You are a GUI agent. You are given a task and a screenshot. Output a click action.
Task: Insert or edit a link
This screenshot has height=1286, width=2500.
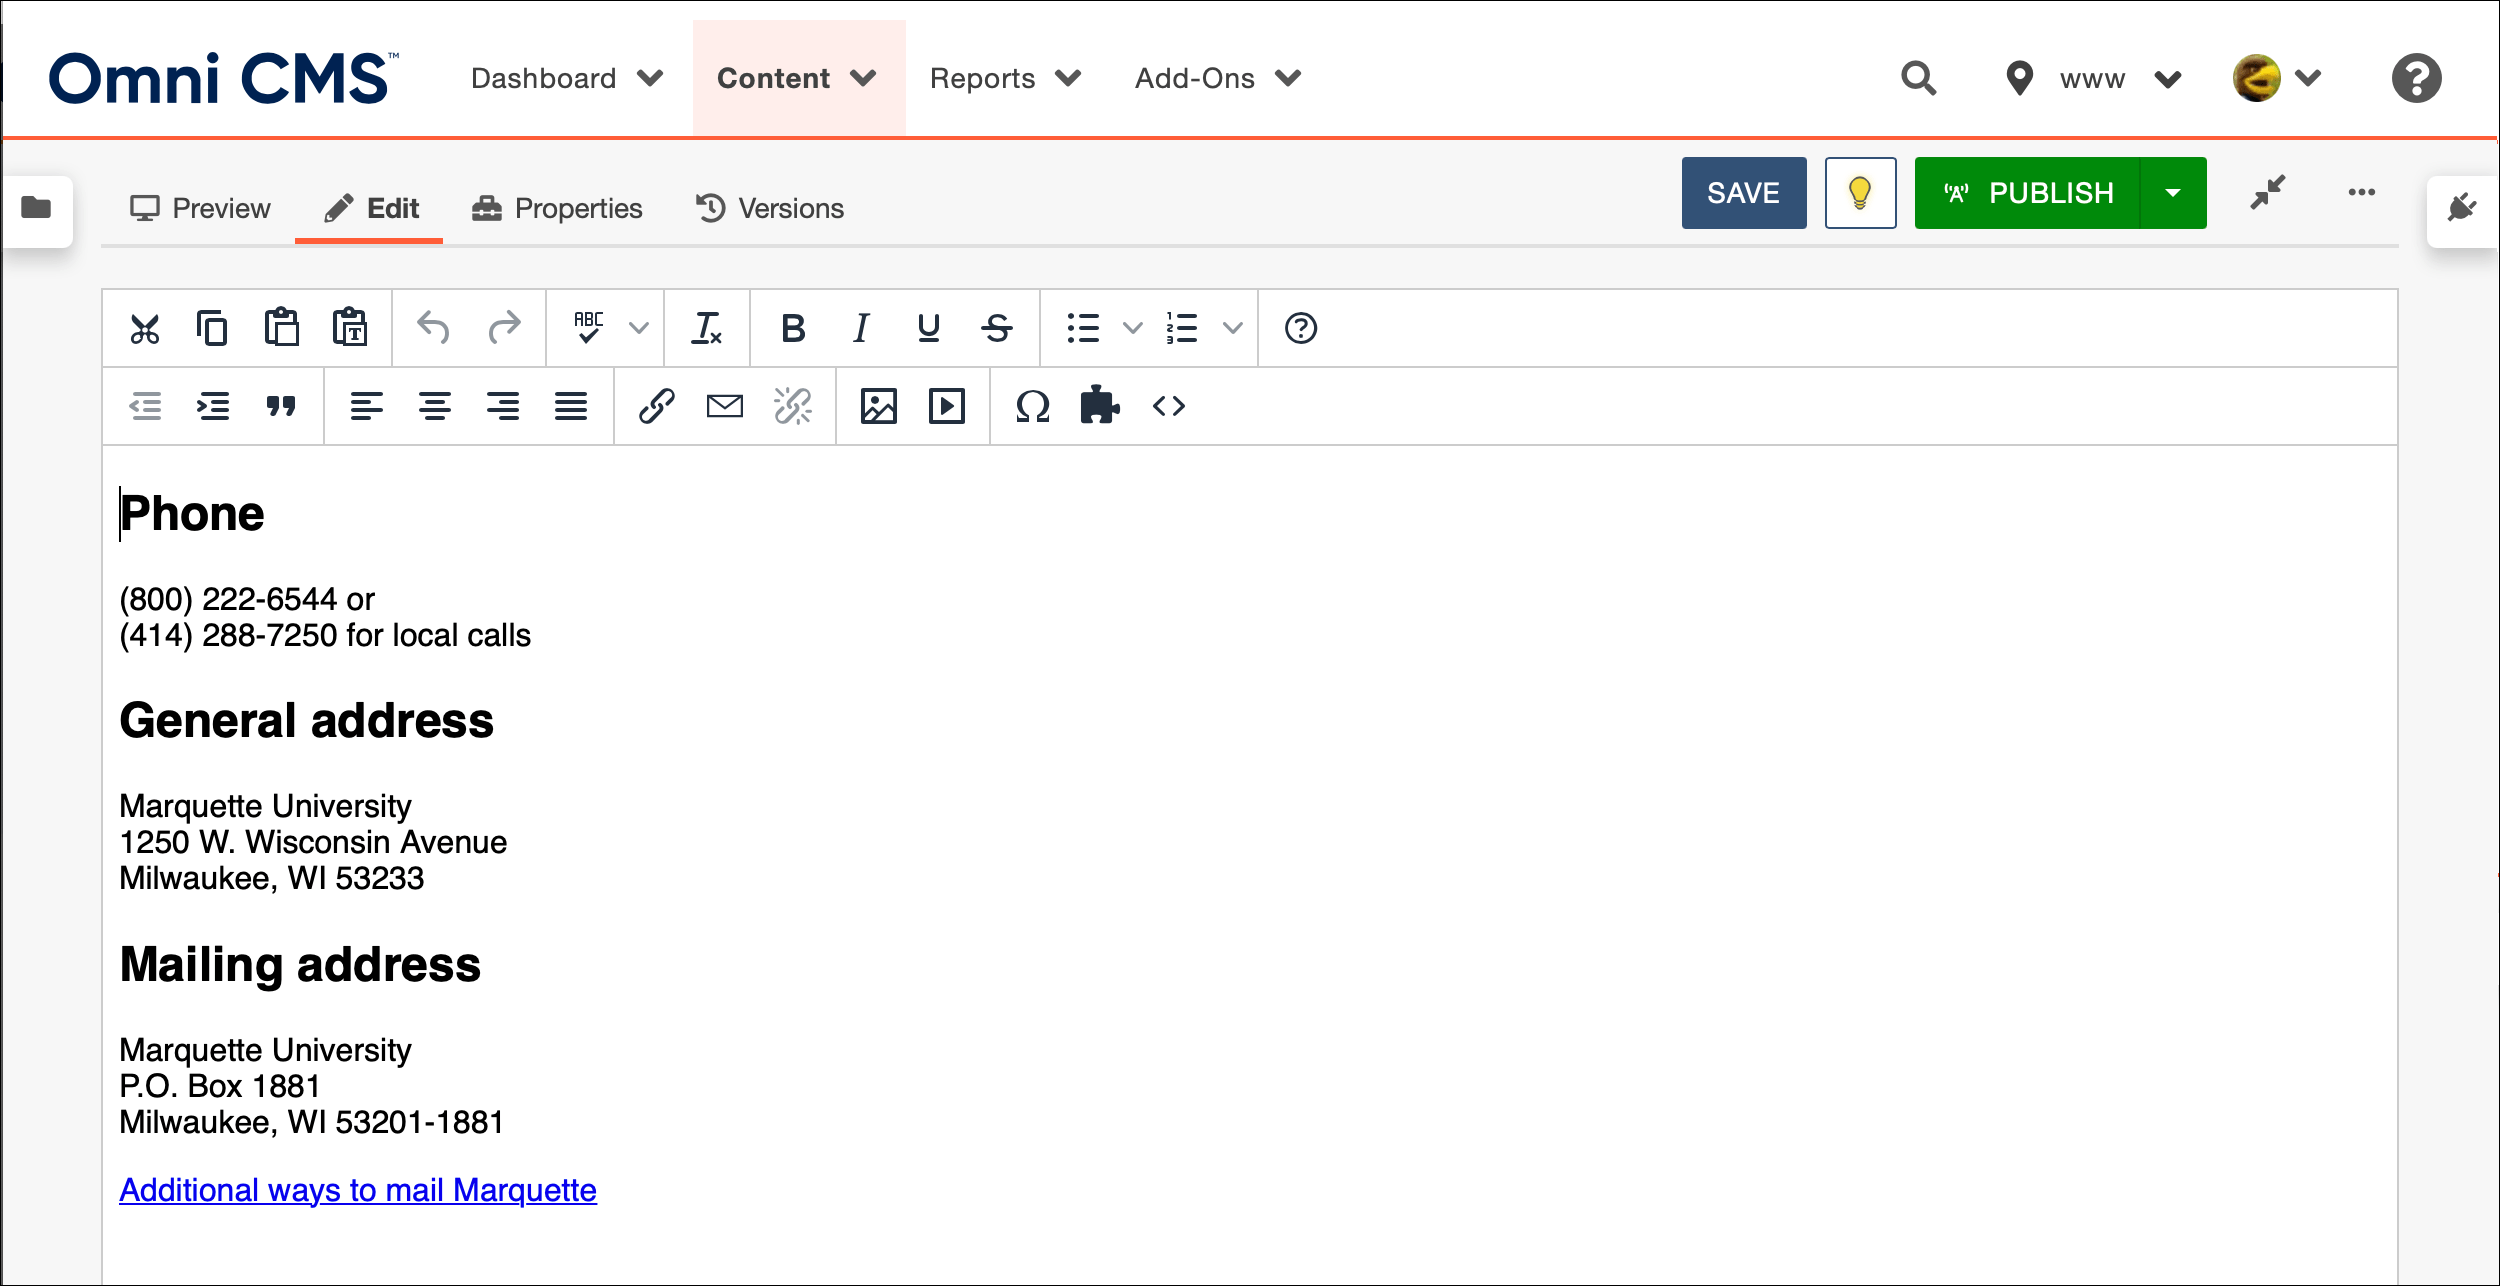[657, 406]
